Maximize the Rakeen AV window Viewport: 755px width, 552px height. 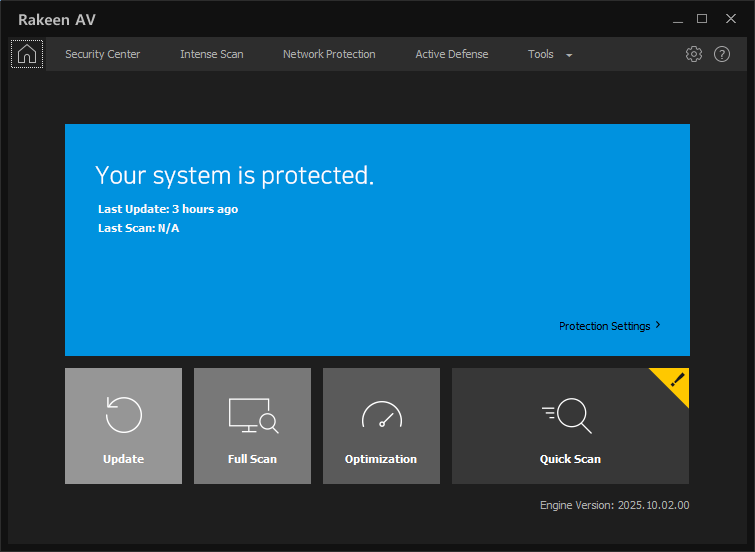702,19
